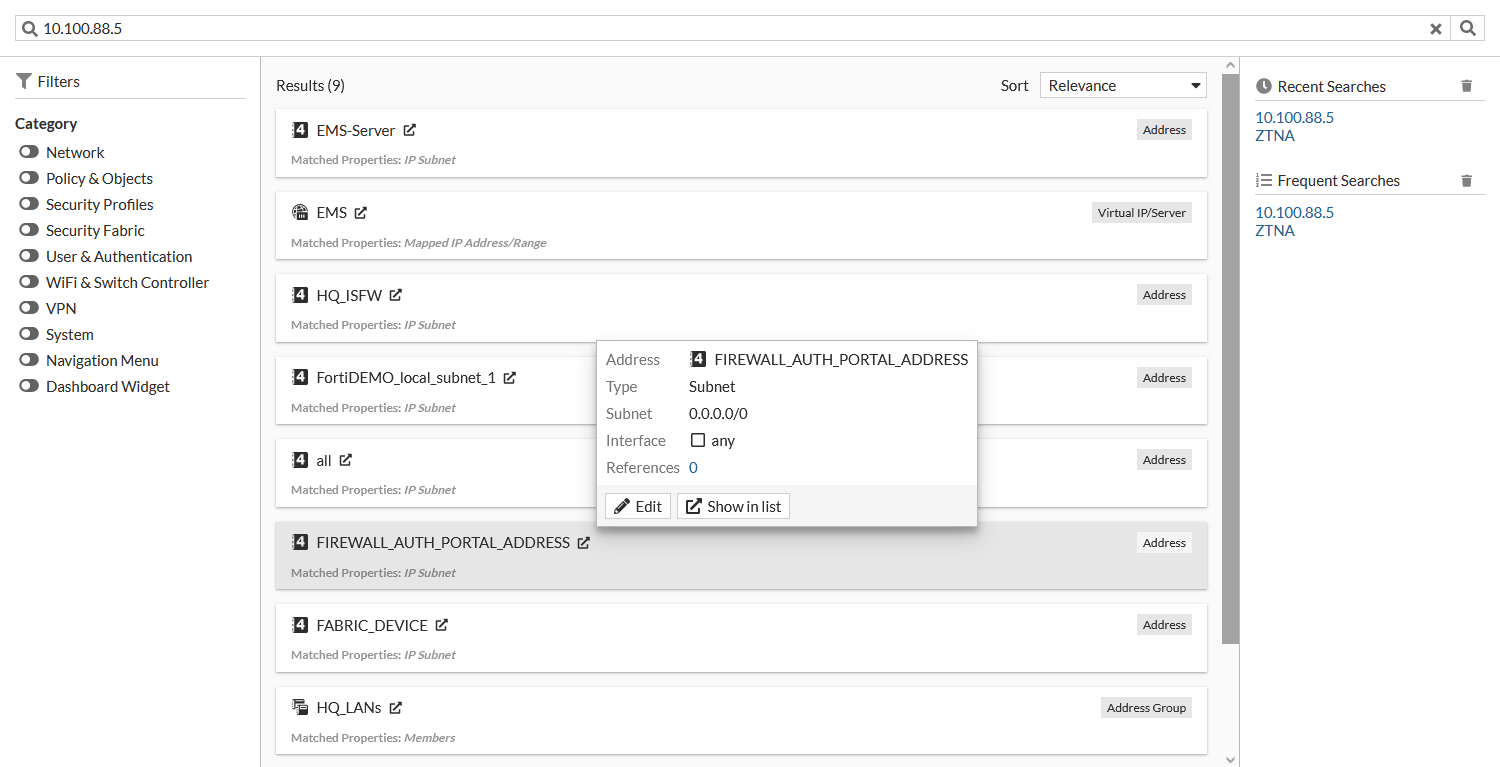Enable the Network category filter
This screenshot has width=1500, height=767.
coord(29,152)
